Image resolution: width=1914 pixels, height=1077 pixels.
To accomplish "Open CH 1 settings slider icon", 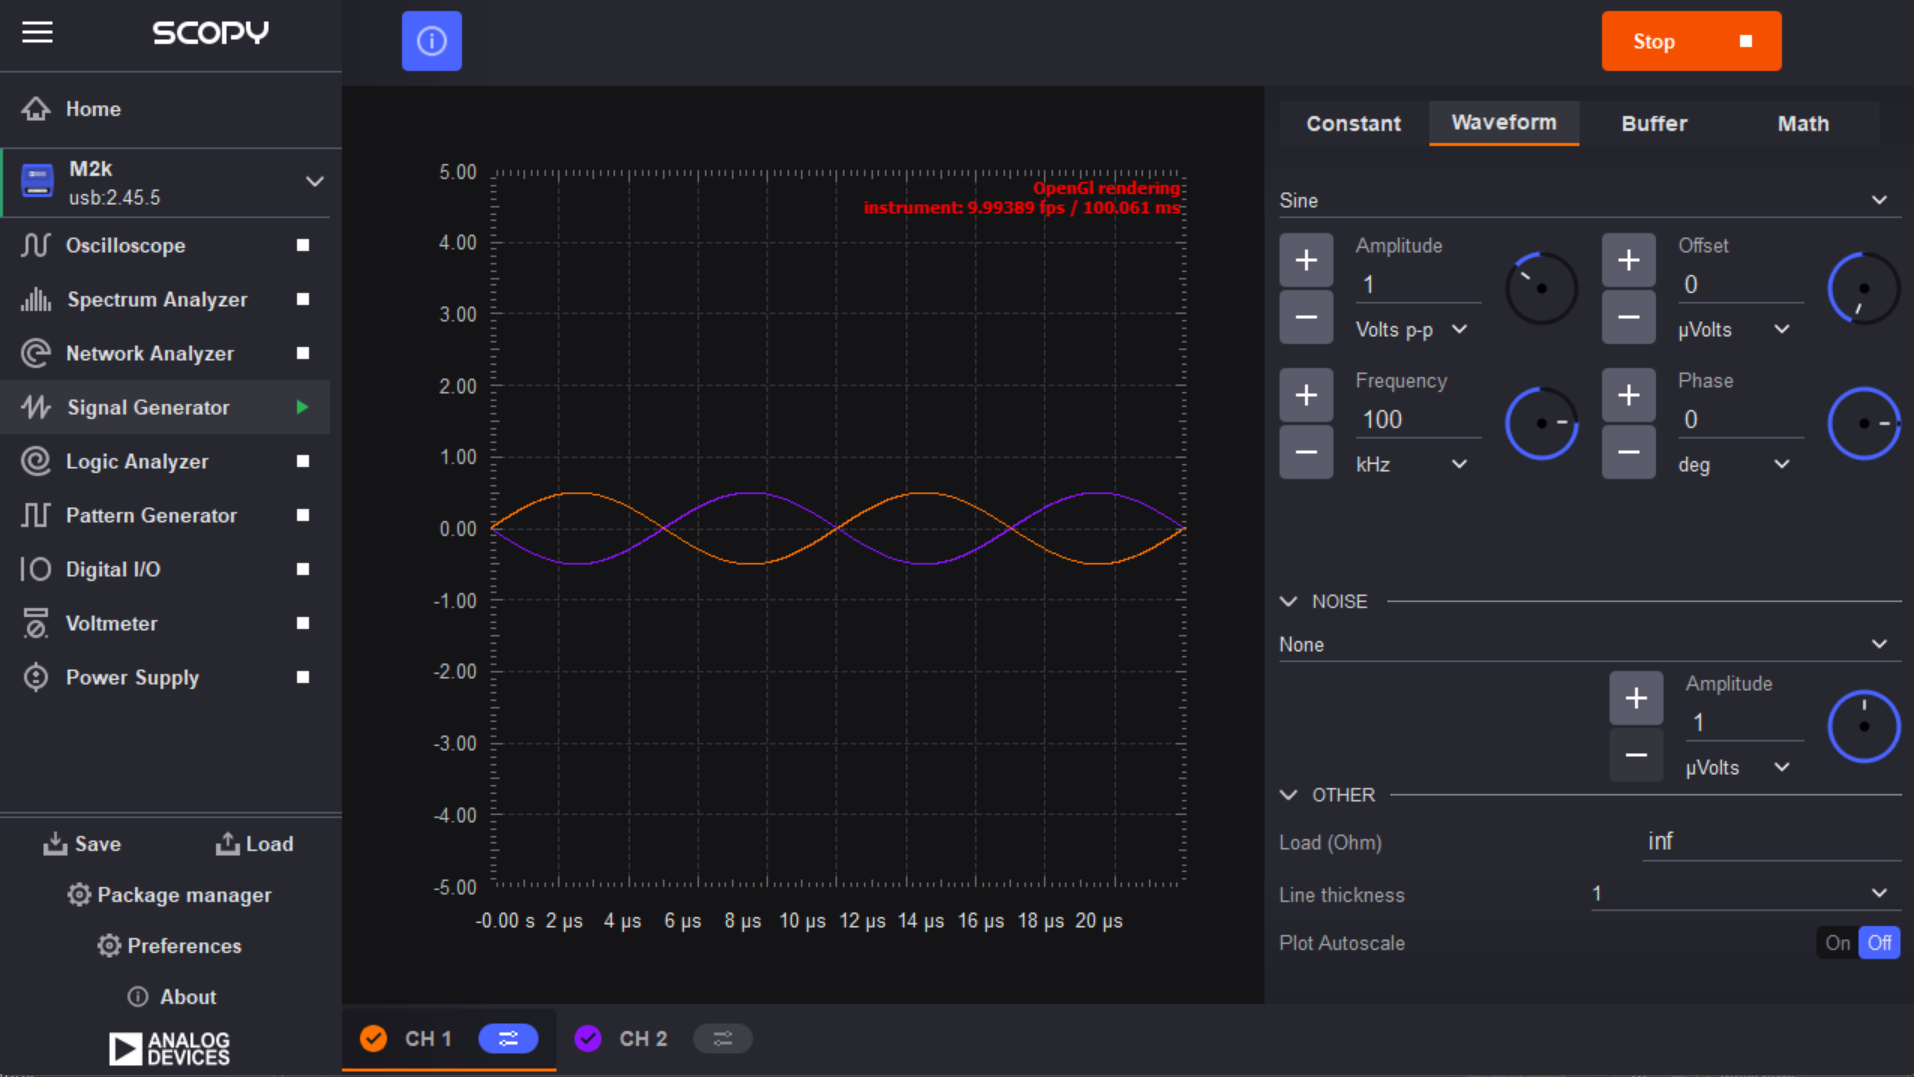I will pyautogui.click(x=508, y=1039).
